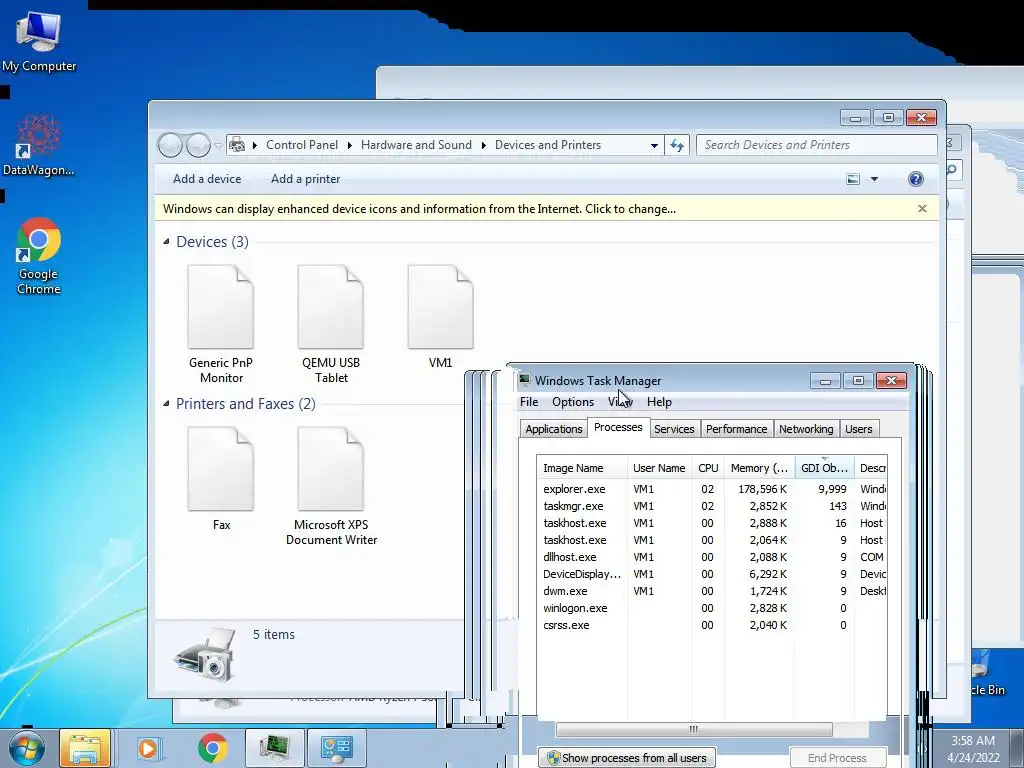Click the back navigation arrow
Viewport: 1024px width, 768px height.
pos(170,145)
